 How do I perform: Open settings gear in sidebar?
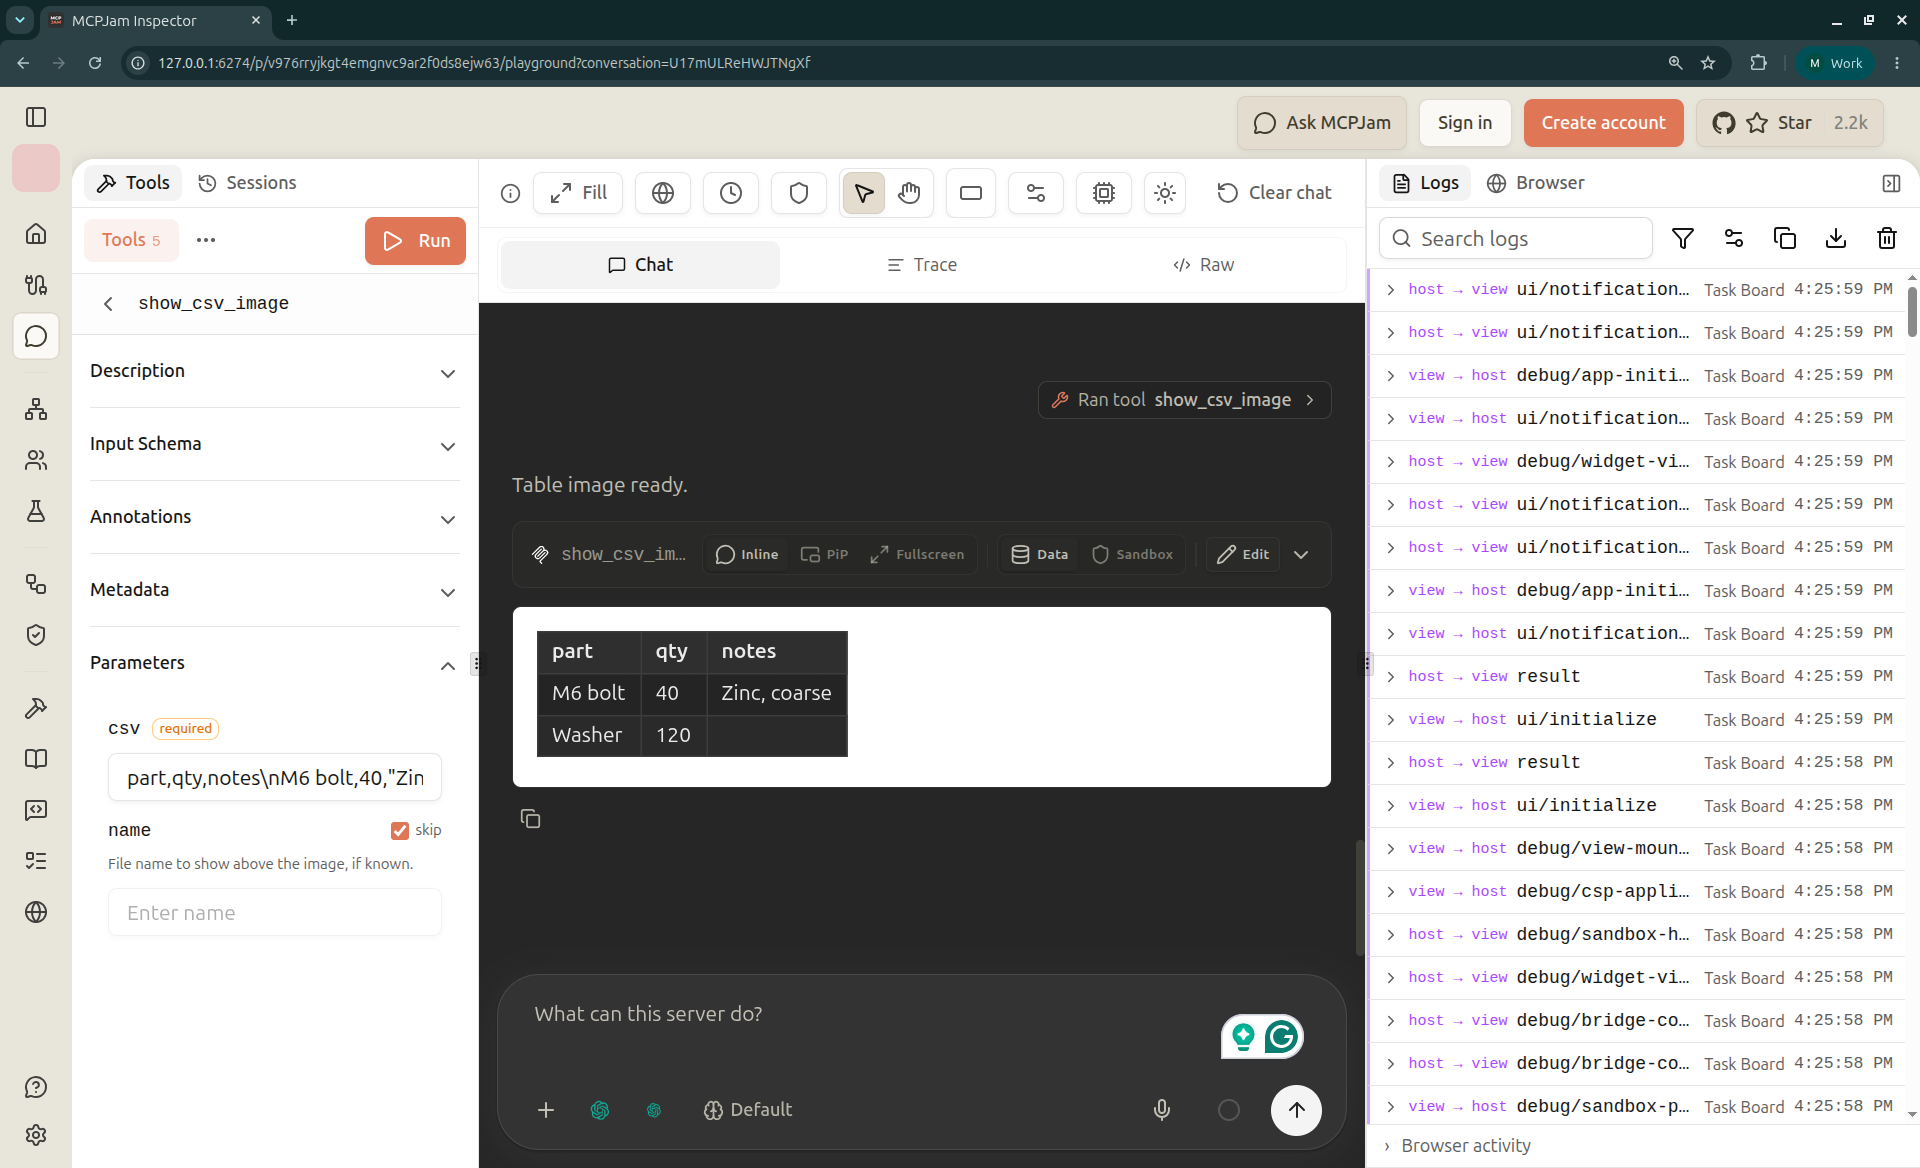pos(36,1135)
